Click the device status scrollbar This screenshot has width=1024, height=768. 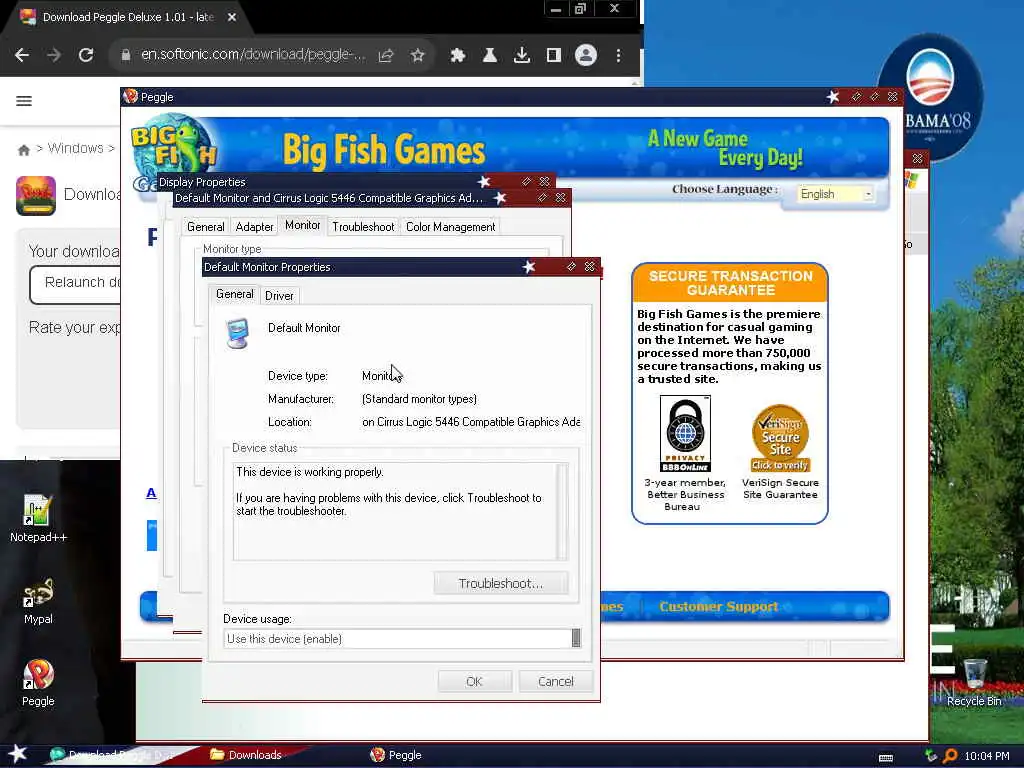point(562,511)
